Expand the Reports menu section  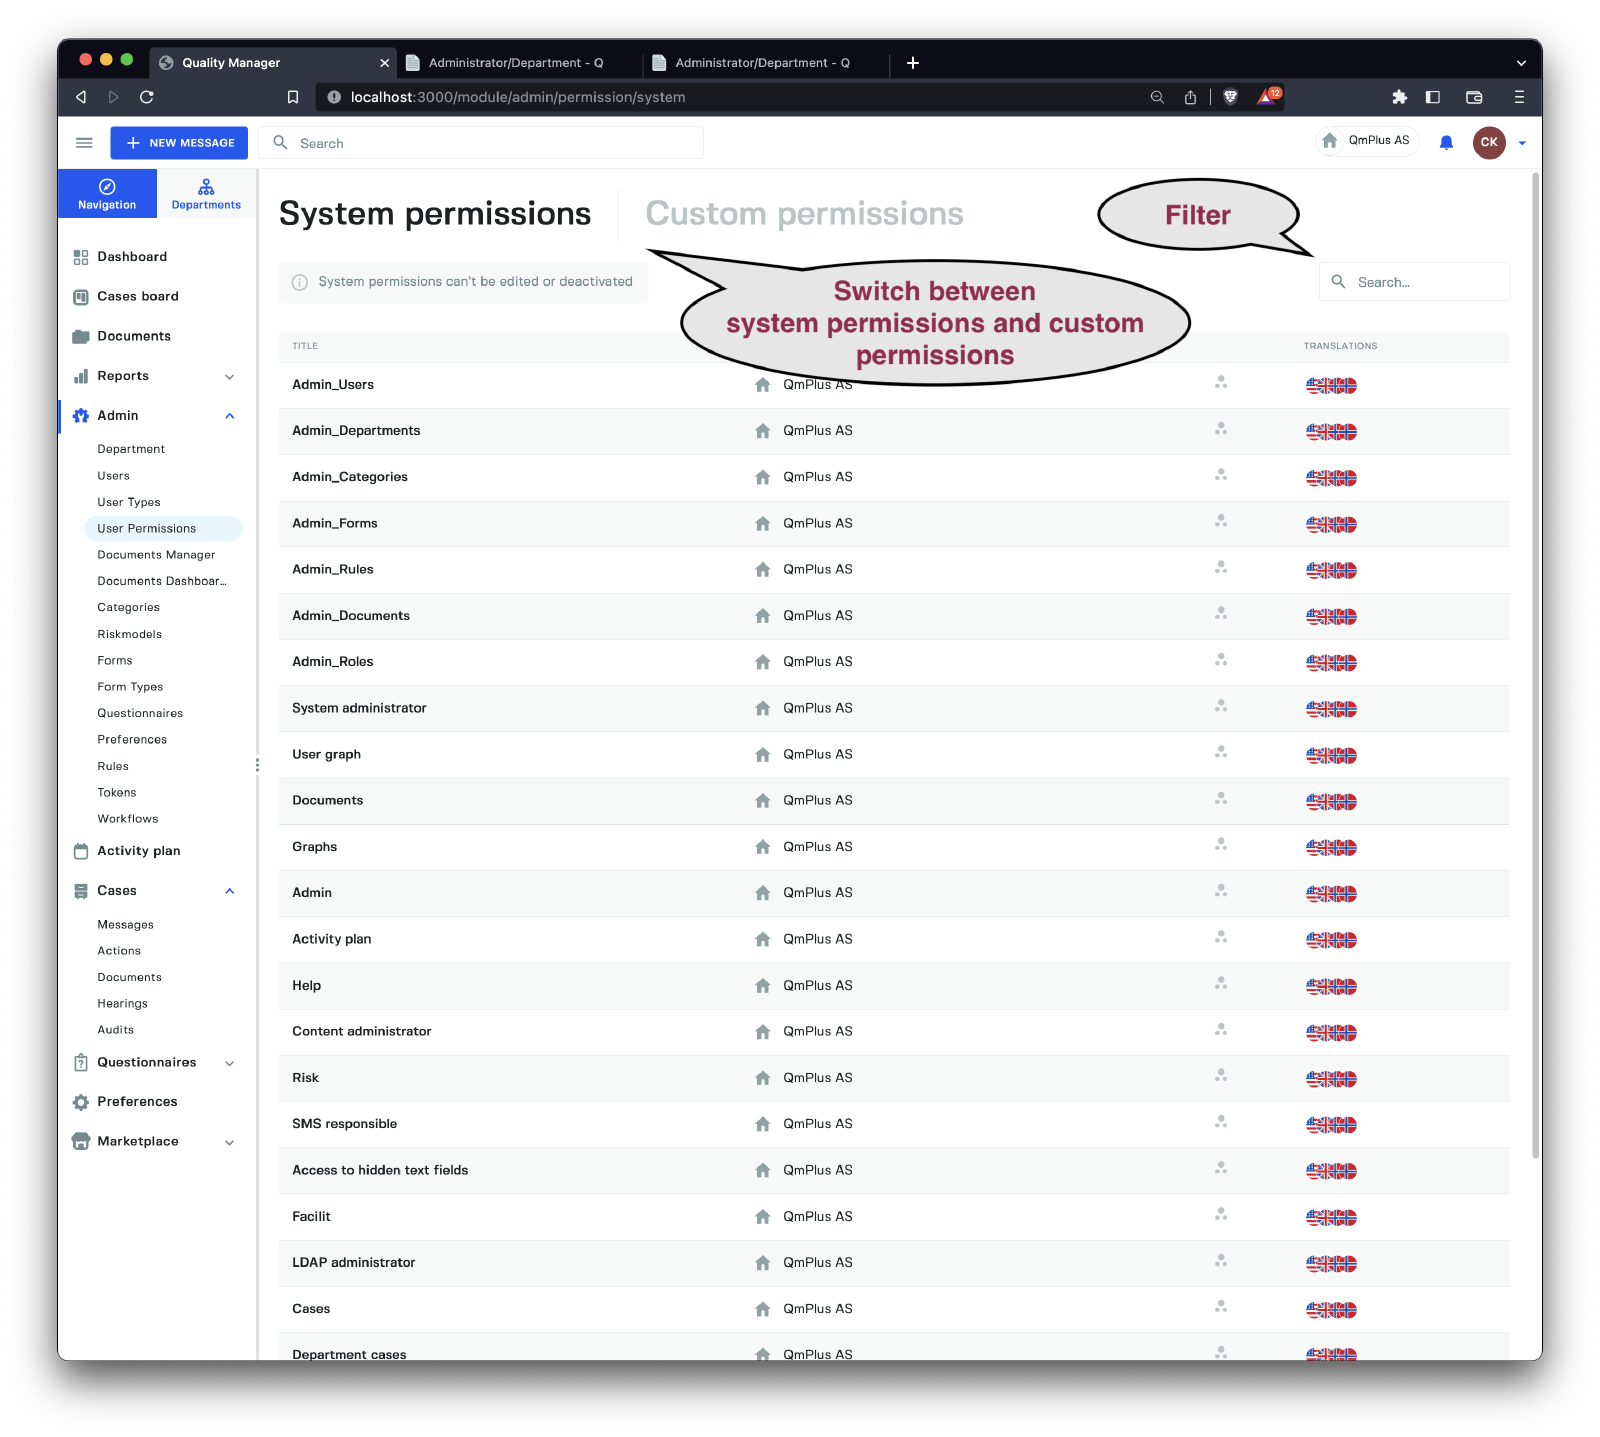coord(229,377)
